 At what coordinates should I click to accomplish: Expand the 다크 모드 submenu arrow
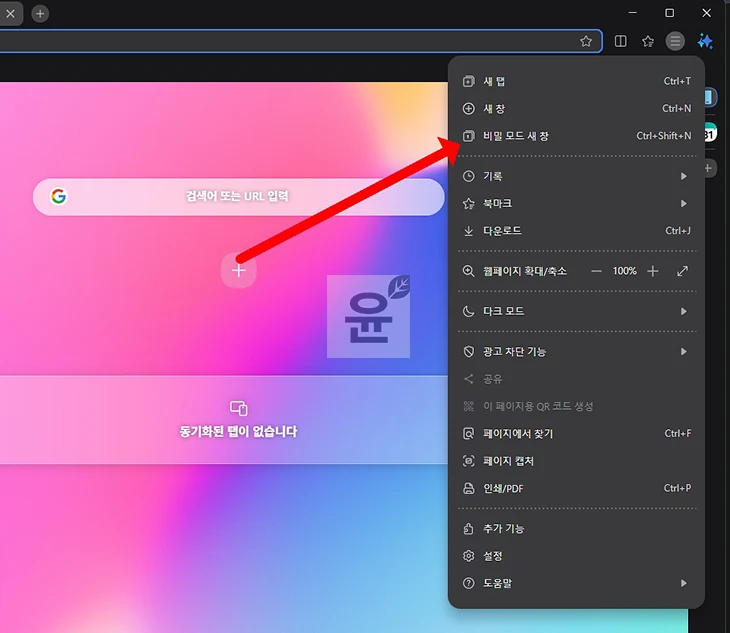click(683, 311)
